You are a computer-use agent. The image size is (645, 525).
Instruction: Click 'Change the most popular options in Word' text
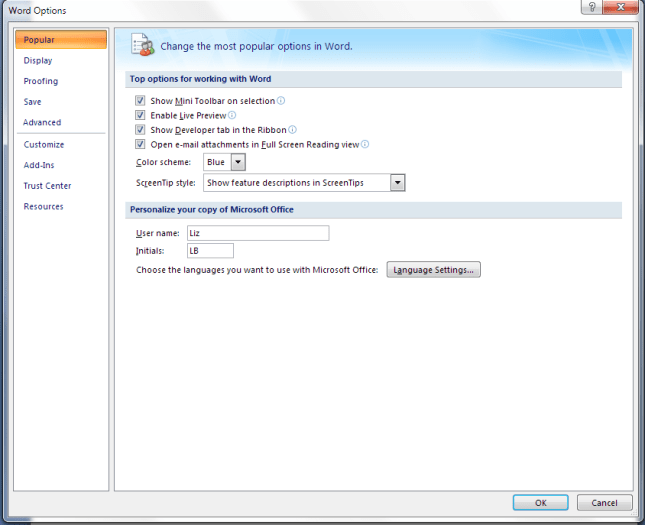click(x=256, y=46)
